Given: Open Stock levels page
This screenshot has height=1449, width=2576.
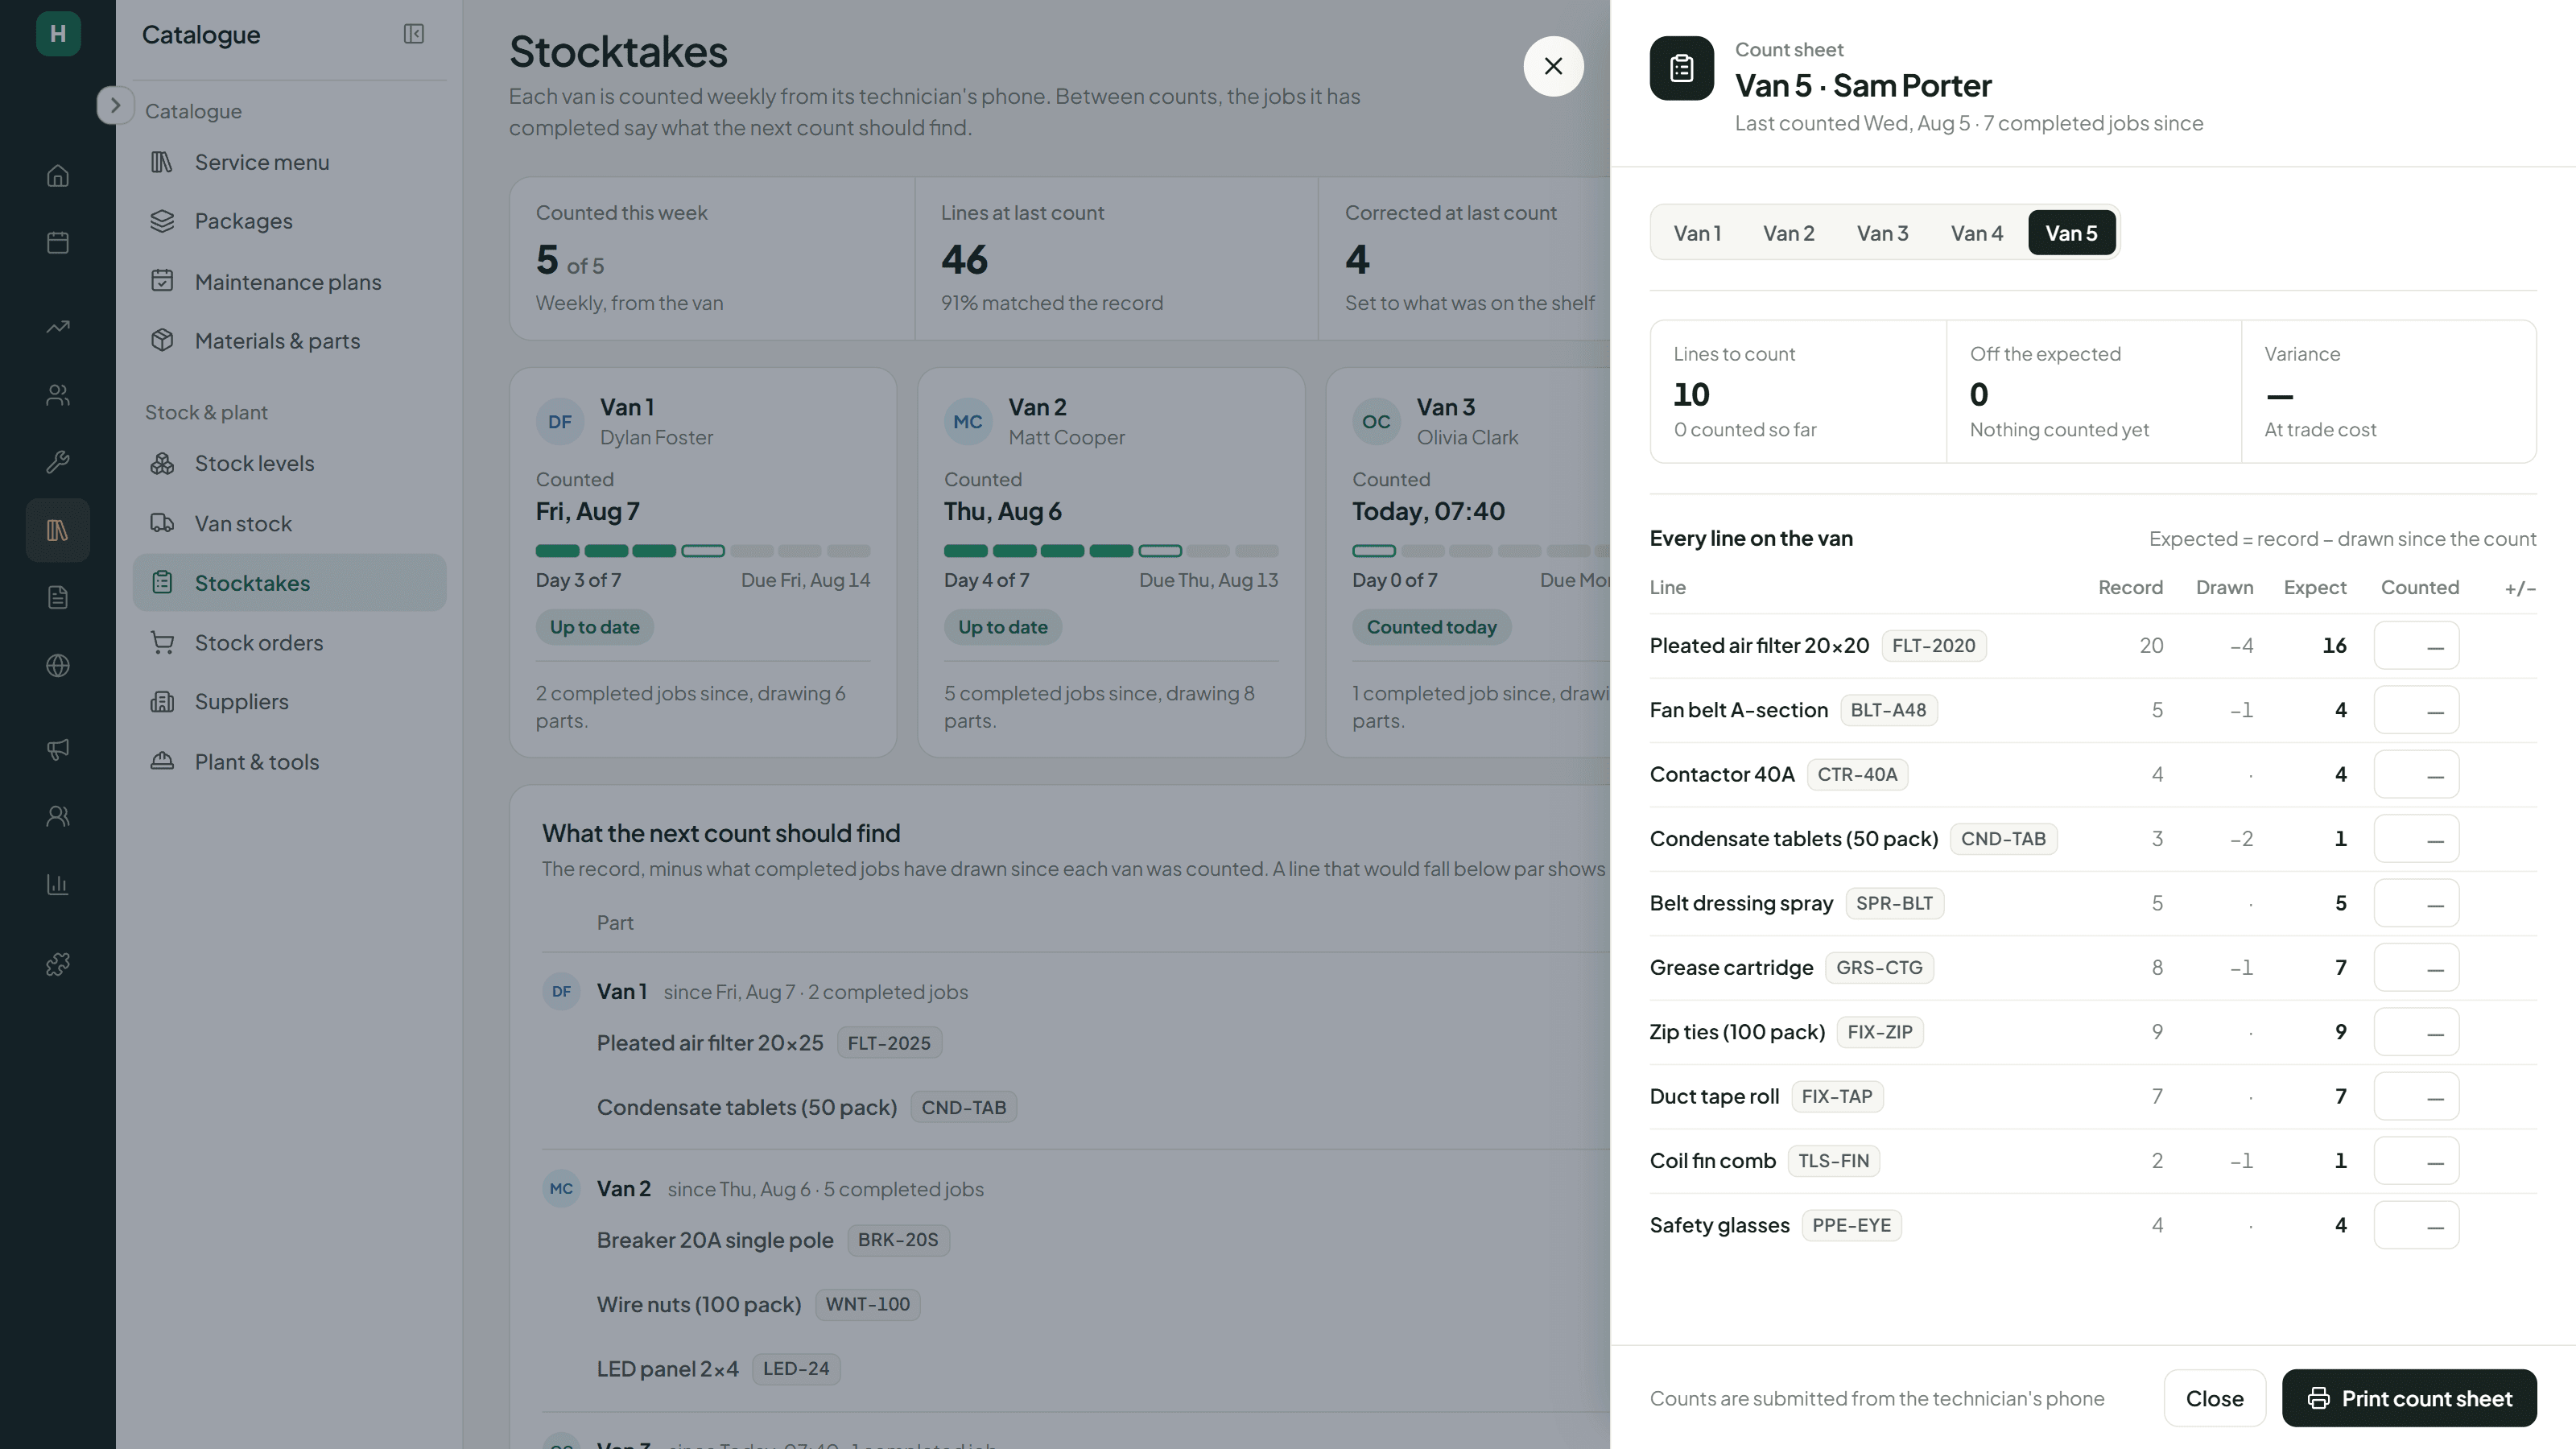Looking at the screenshot, I should (289, 463).
